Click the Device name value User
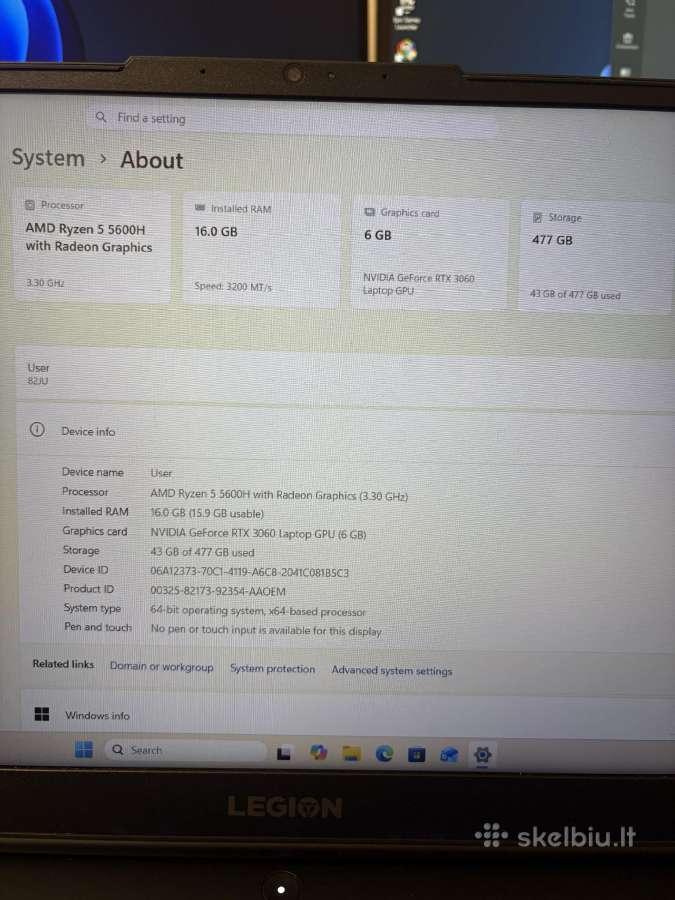 [161, 473]
